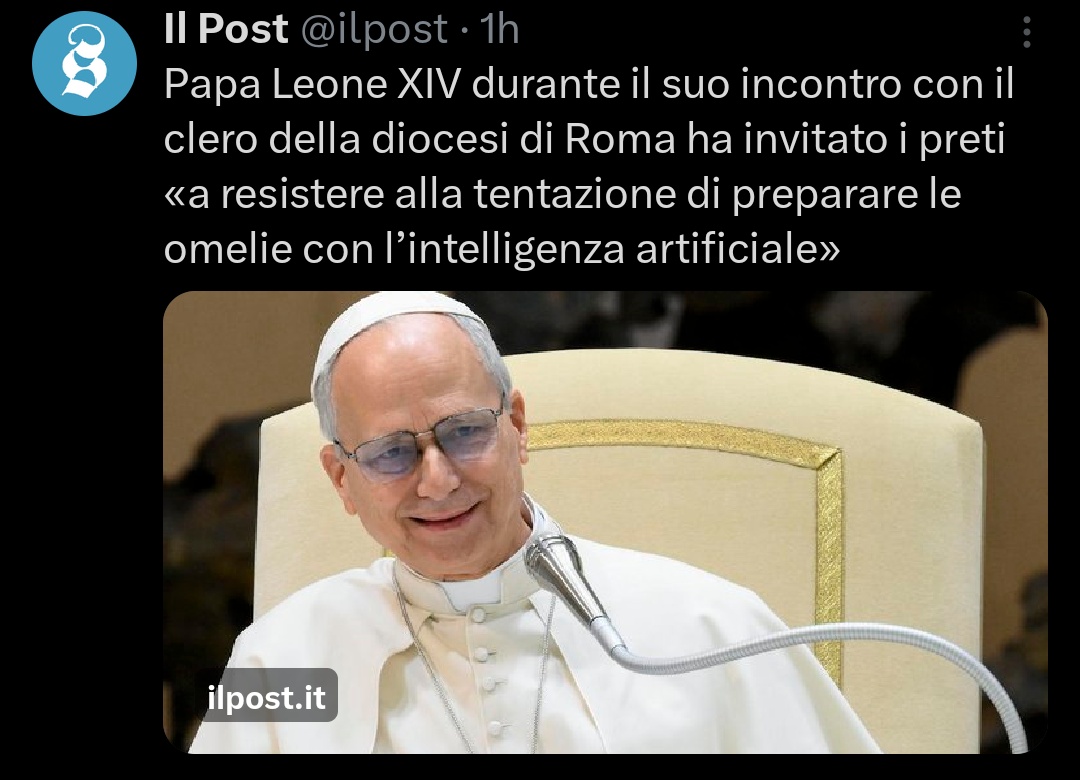Click the quoted text «a resistere alla tentazione»
1080x780 pixels.
coord(387,194)
